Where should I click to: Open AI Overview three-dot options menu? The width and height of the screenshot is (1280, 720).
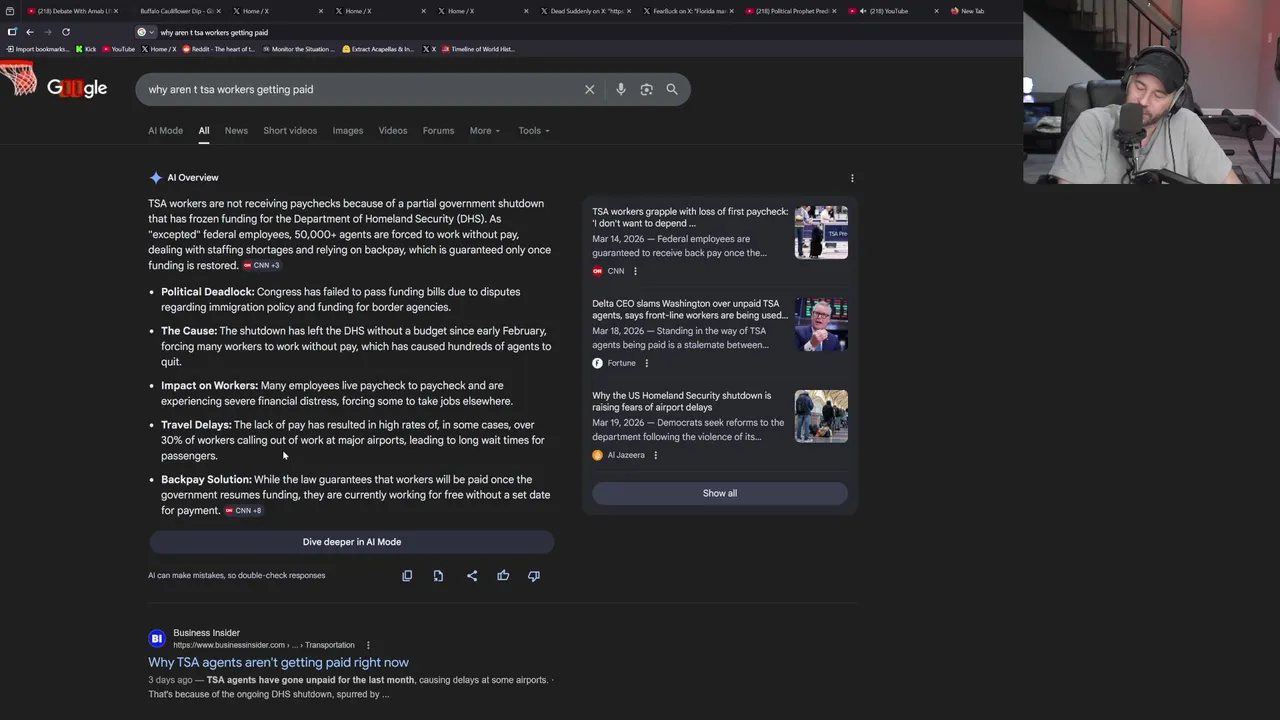pyautogui.click(x=852, y=178)
